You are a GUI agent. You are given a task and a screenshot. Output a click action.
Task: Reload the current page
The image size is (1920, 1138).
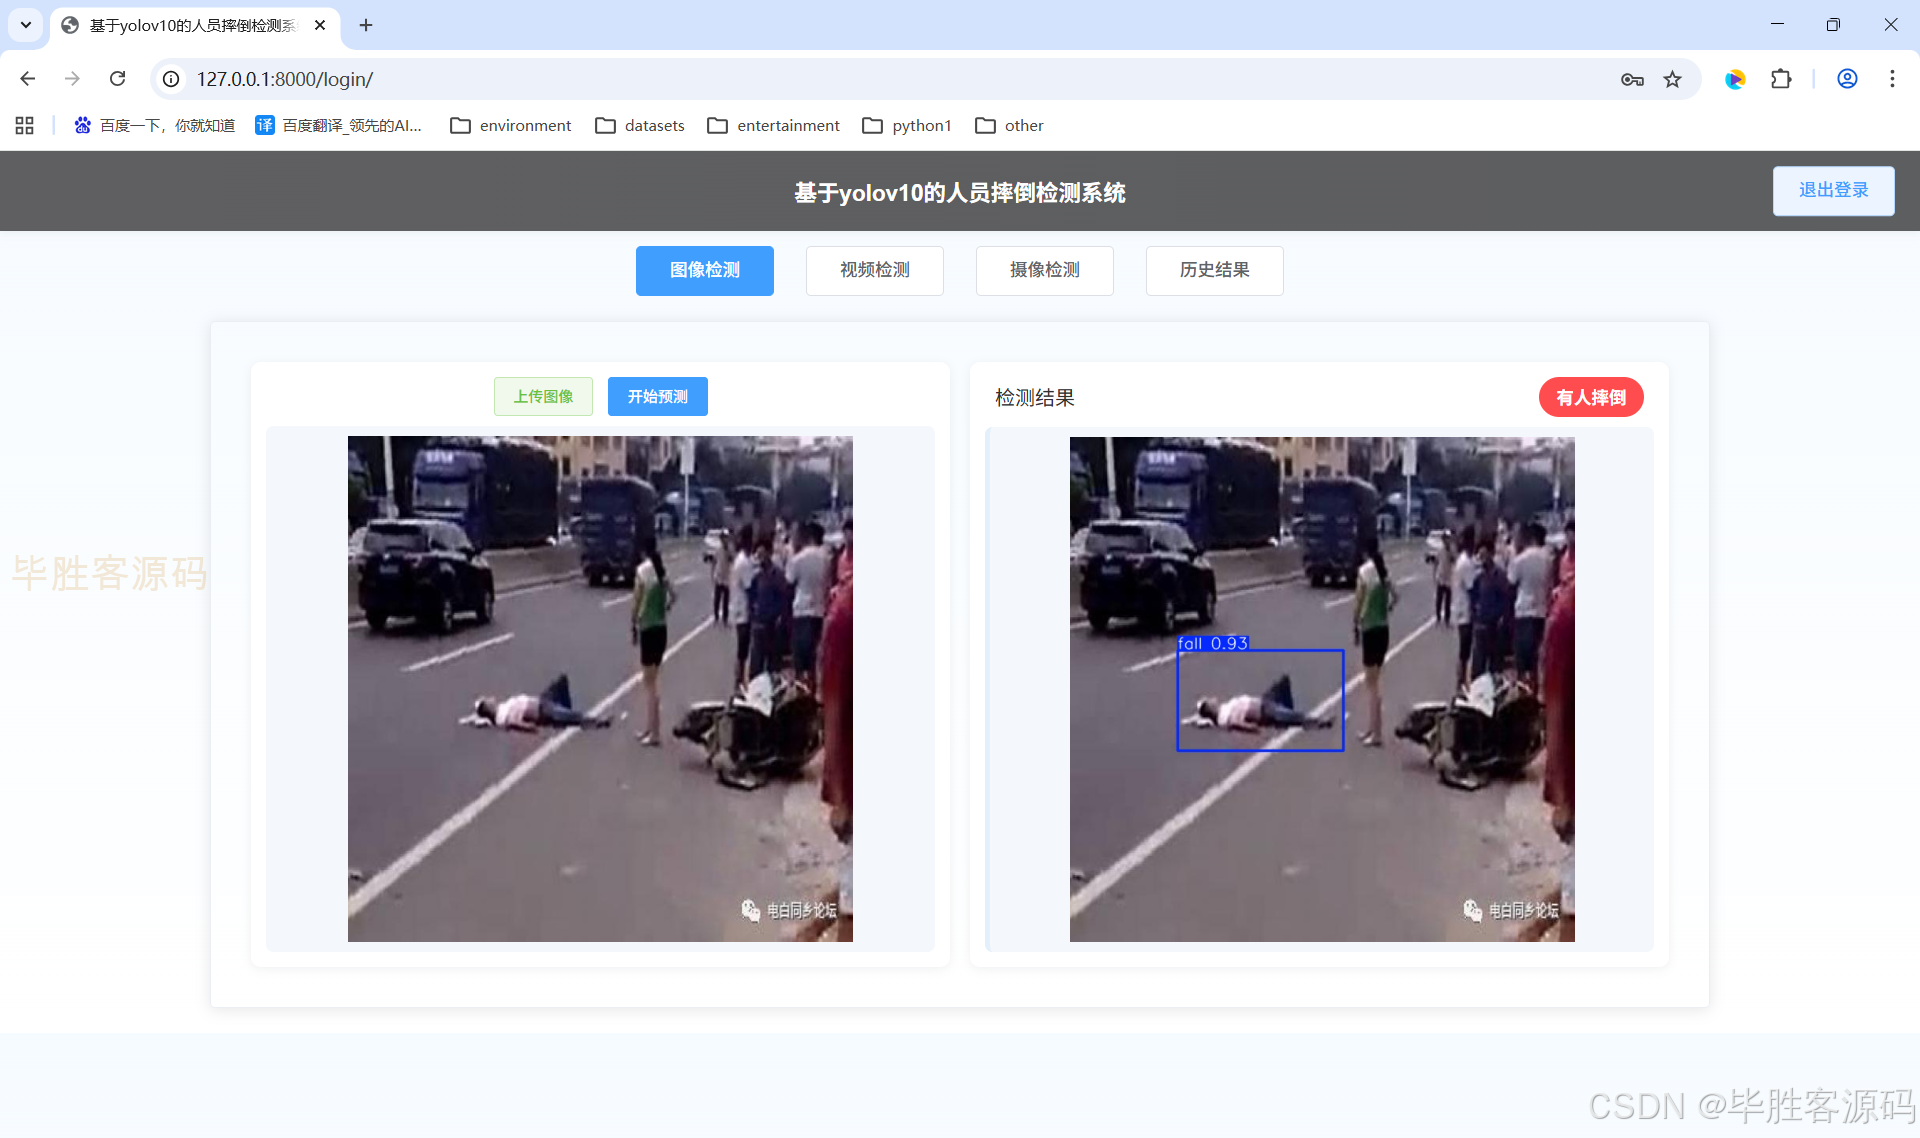click(117, 79)
